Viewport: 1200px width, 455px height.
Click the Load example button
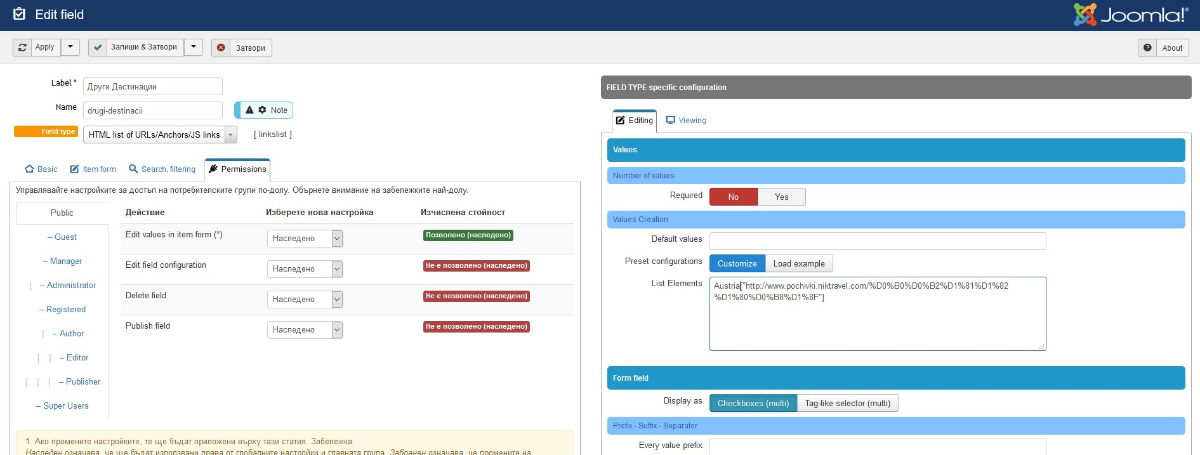pyautogui.click(x=799, y=263)
